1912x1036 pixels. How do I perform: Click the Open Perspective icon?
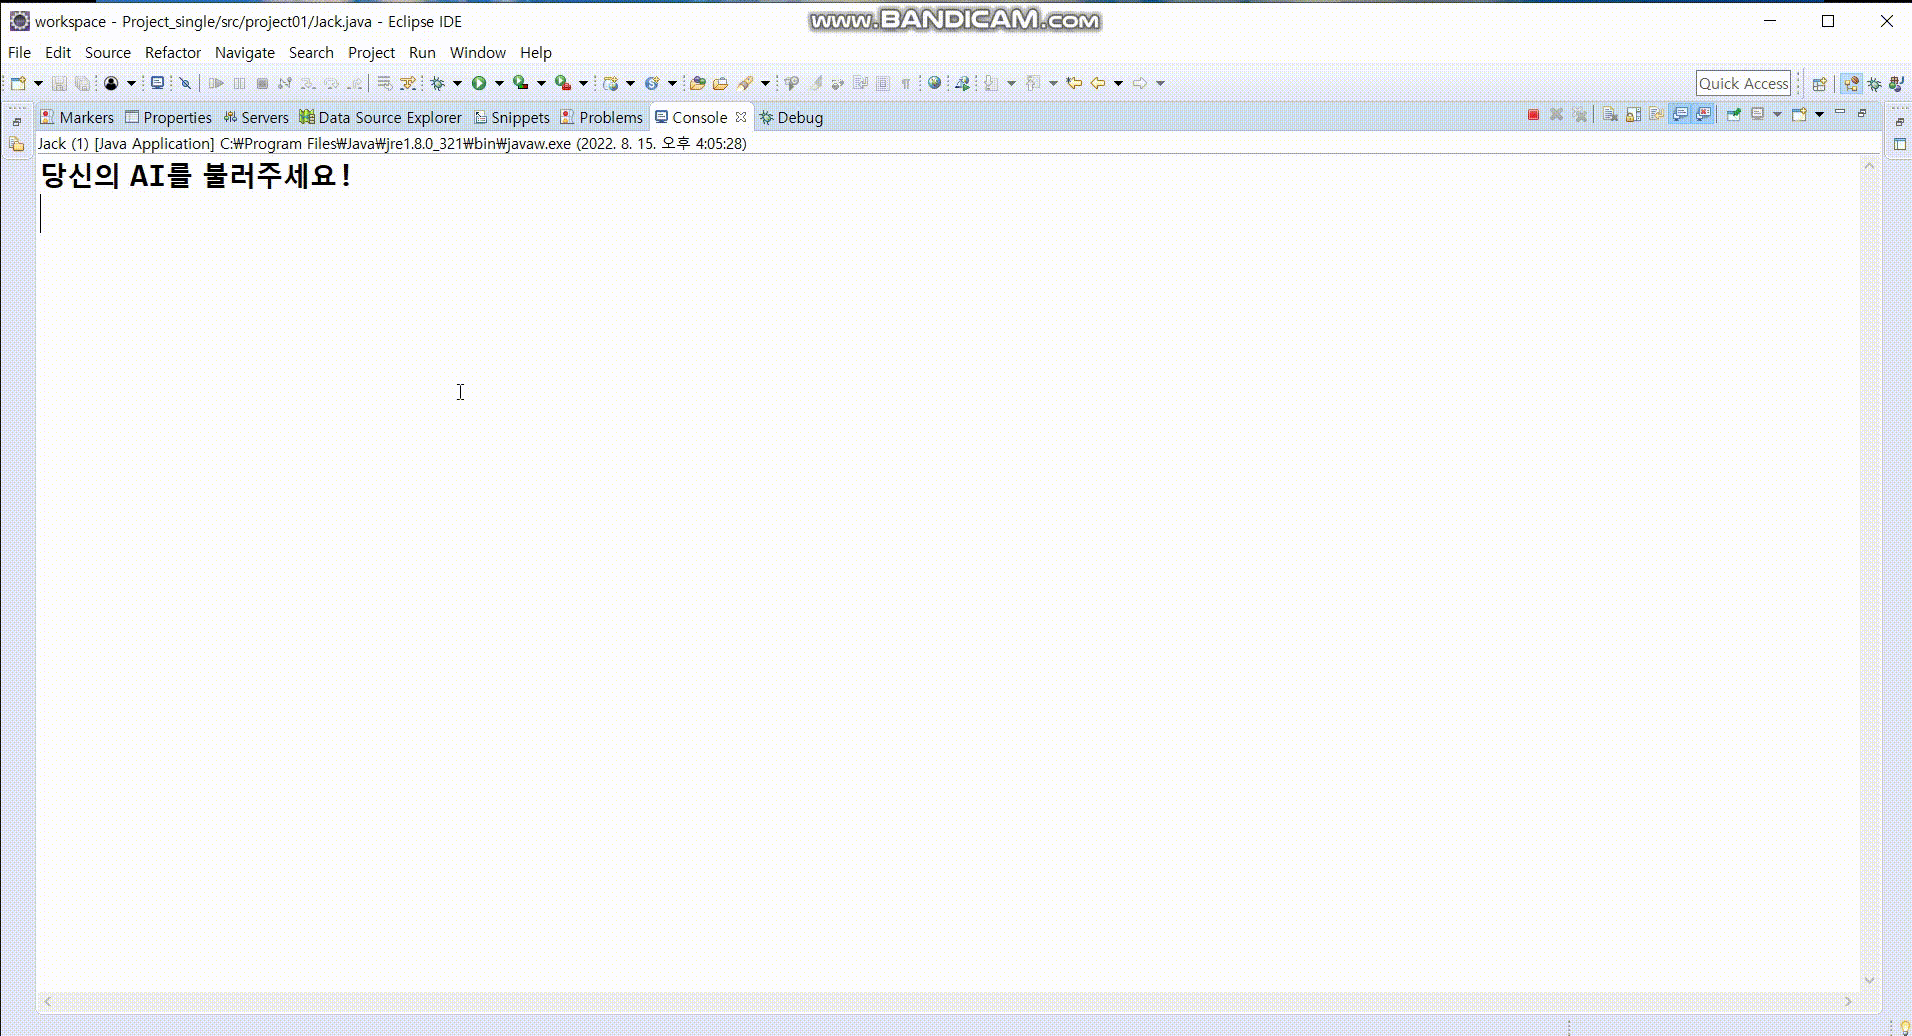click(1820, 84)
